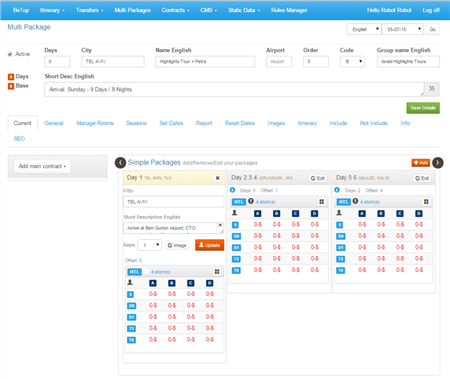Click the Log off link
The width and height of the screenshot is (450, 379).
point(431,10)
